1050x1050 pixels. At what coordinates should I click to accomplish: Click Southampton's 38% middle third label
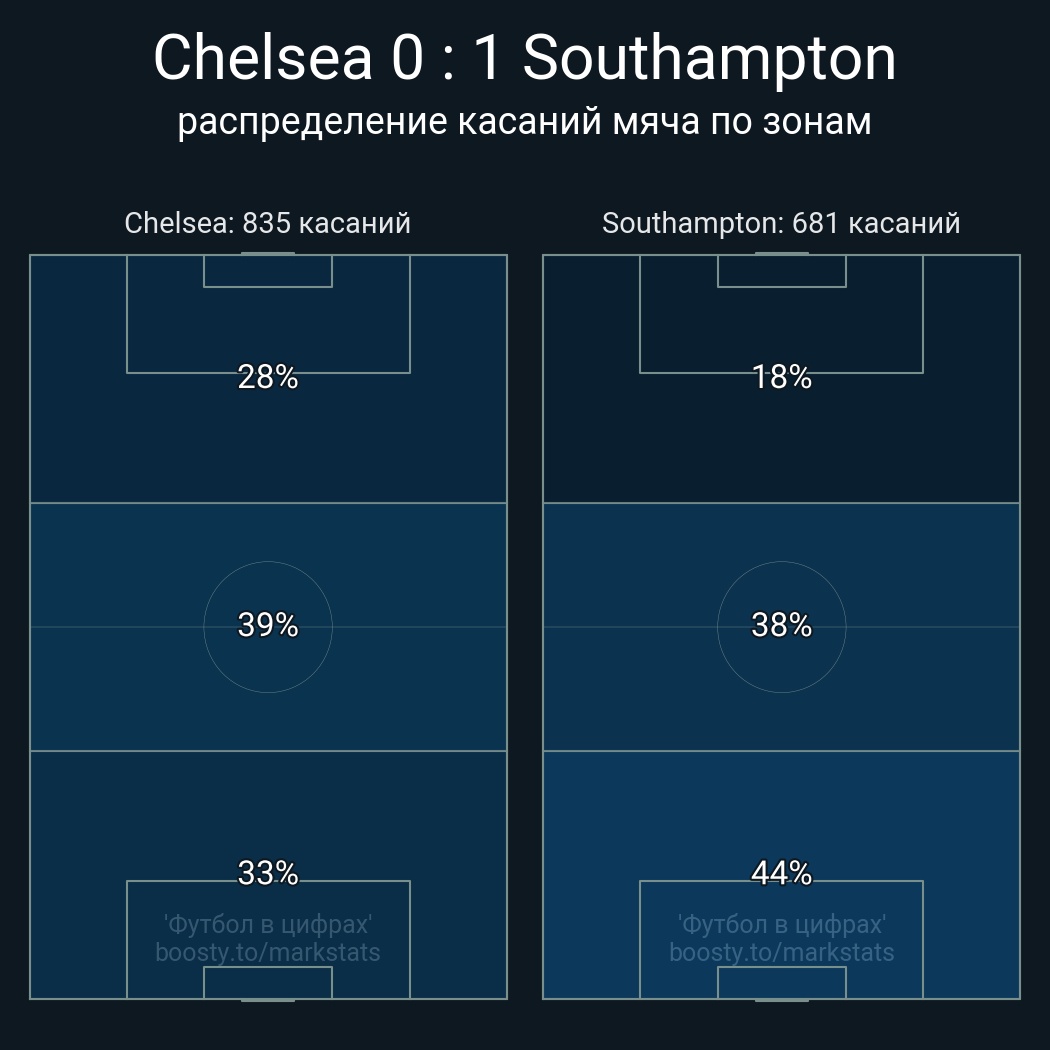(x=781, y=625)
